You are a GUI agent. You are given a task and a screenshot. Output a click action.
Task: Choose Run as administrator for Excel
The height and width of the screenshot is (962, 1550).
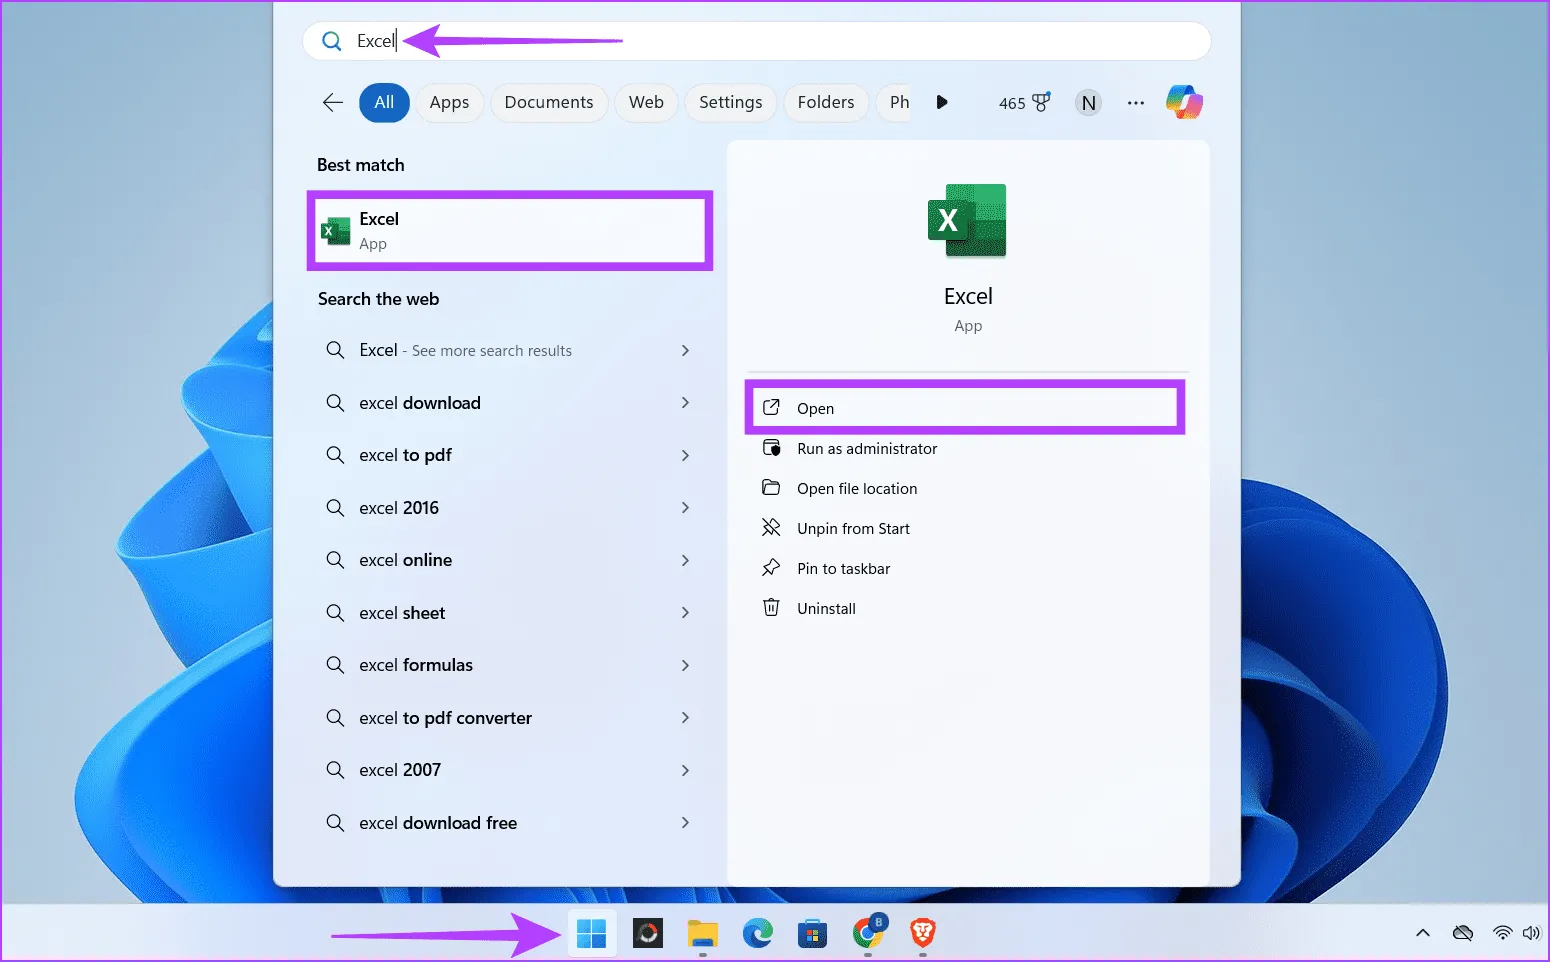[866, 449]
